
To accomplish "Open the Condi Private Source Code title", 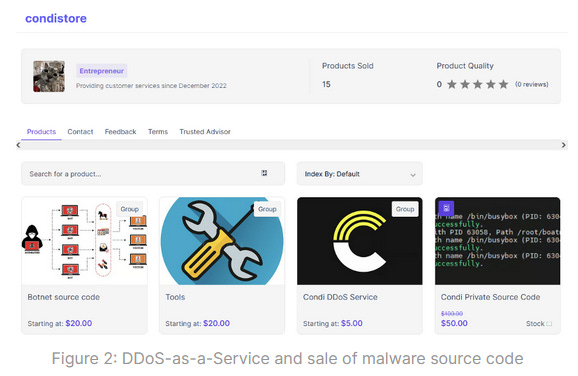I will pyautogui.click(x=490, y=297).
